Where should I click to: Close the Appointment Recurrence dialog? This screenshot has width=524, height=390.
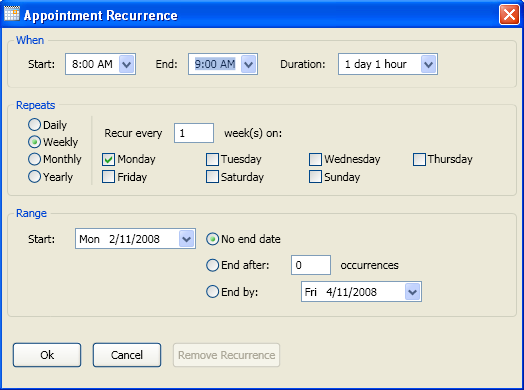tap(509, 15)
